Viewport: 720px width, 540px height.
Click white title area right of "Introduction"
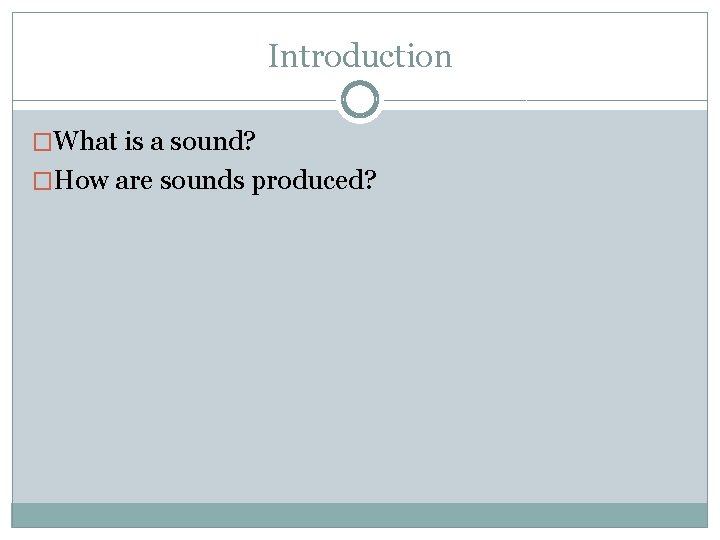pos(581,55)
